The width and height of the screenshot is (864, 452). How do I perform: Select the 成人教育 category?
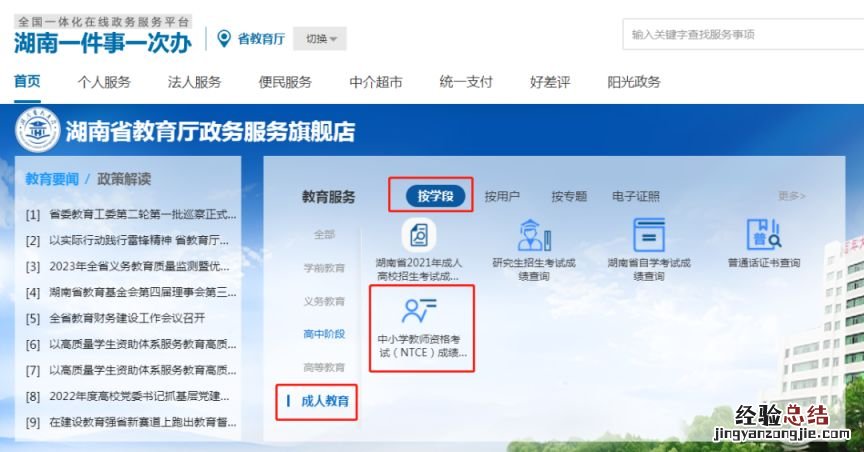[x=325, y=401]
